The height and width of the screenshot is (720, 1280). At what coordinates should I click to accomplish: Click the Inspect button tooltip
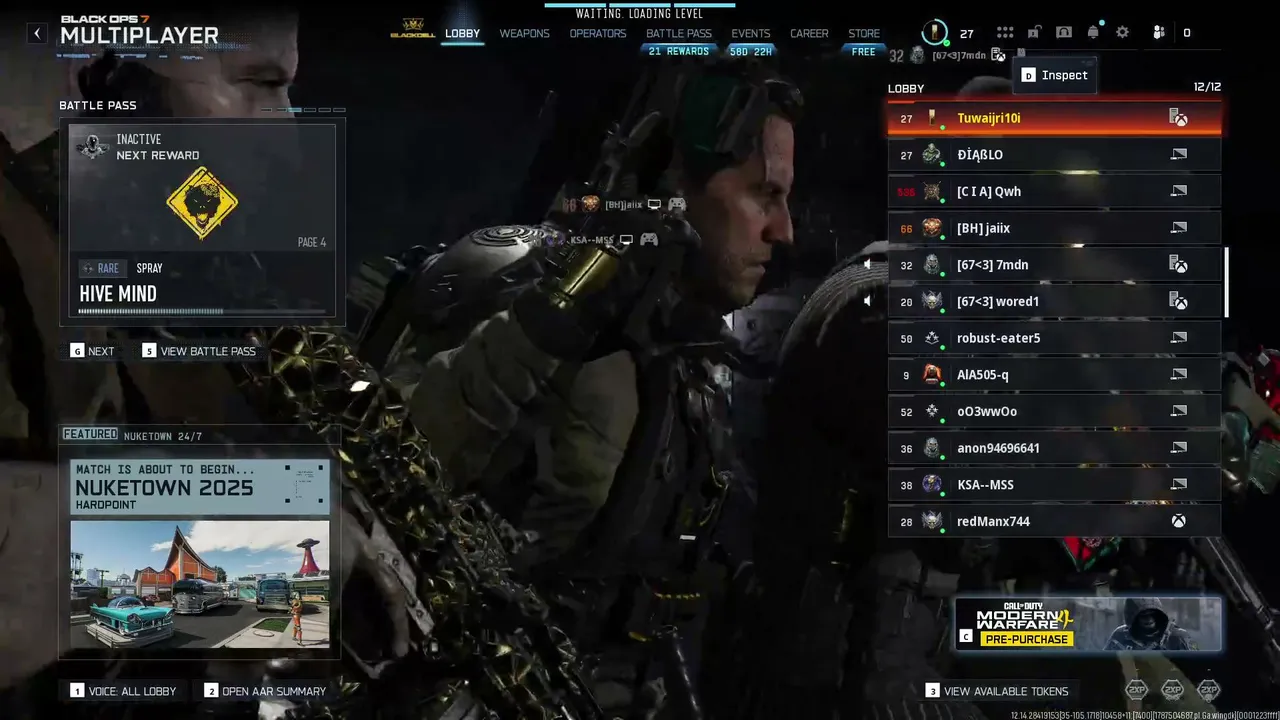pyautogui.click(x=1054, y=75)
